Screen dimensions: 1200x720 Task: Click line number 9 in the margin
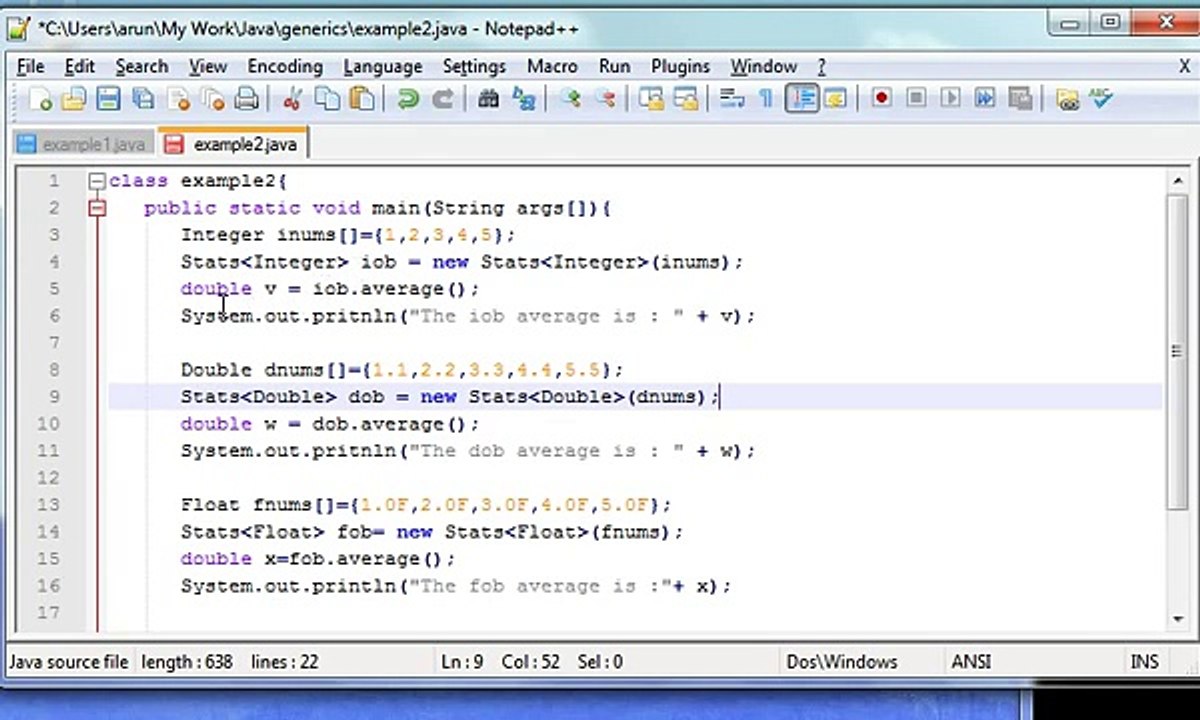click(54, 397)
